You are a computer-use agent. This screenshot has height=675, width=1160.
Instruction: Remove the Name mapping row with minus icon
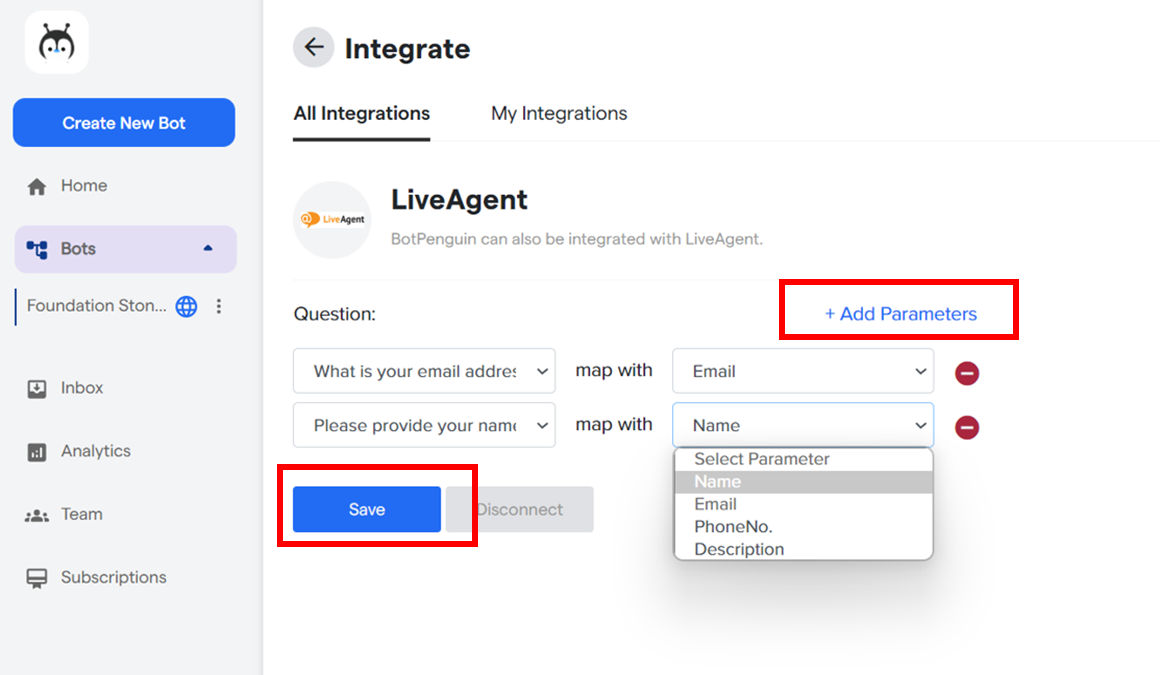pos(966,427)
